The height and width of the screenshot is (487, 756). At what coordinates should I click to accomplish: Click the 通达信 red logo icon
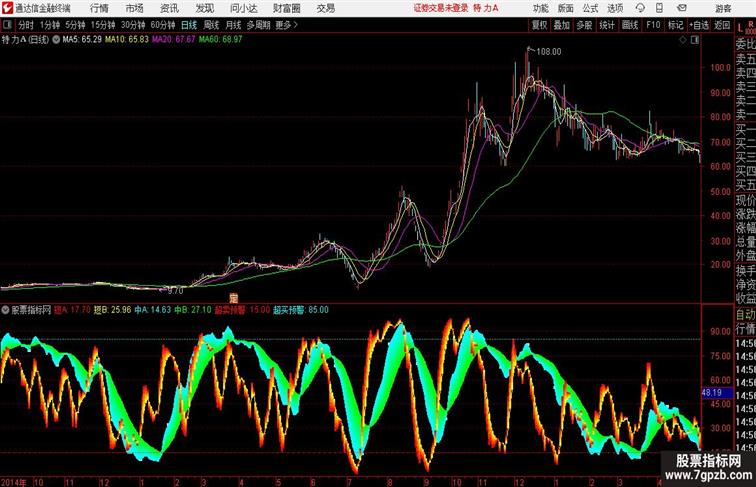(x=7, y=8)
